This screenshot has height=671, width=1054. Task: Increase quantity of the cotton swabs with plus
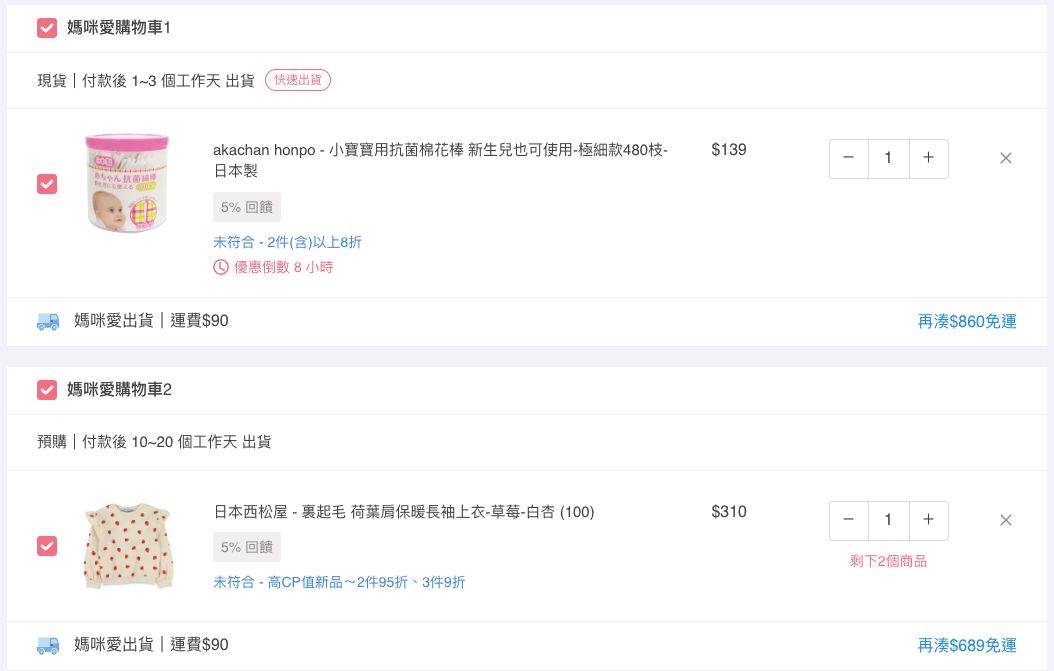pos(928,158)
